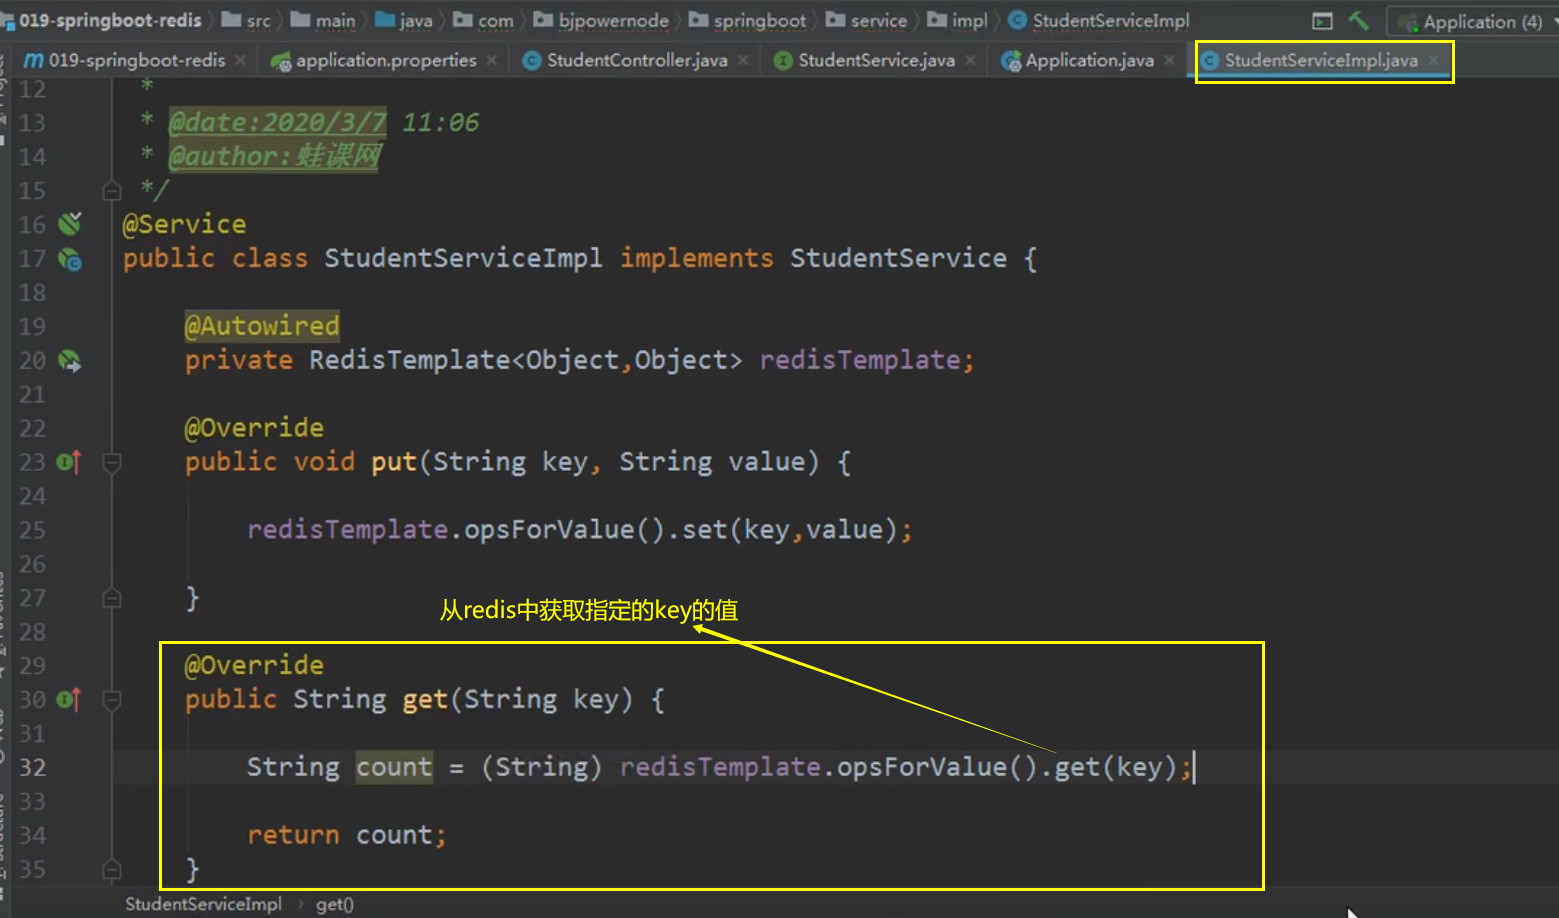Click the layout toggle icon beside hammer

click(x=1322, y=20)
